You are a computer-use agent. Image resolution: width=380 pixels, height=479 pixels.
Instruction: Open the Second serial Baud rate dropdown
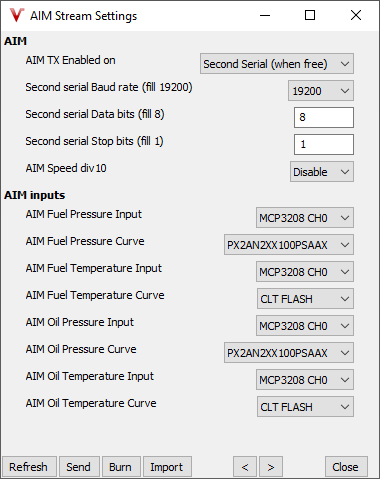(x=321, y=91)
